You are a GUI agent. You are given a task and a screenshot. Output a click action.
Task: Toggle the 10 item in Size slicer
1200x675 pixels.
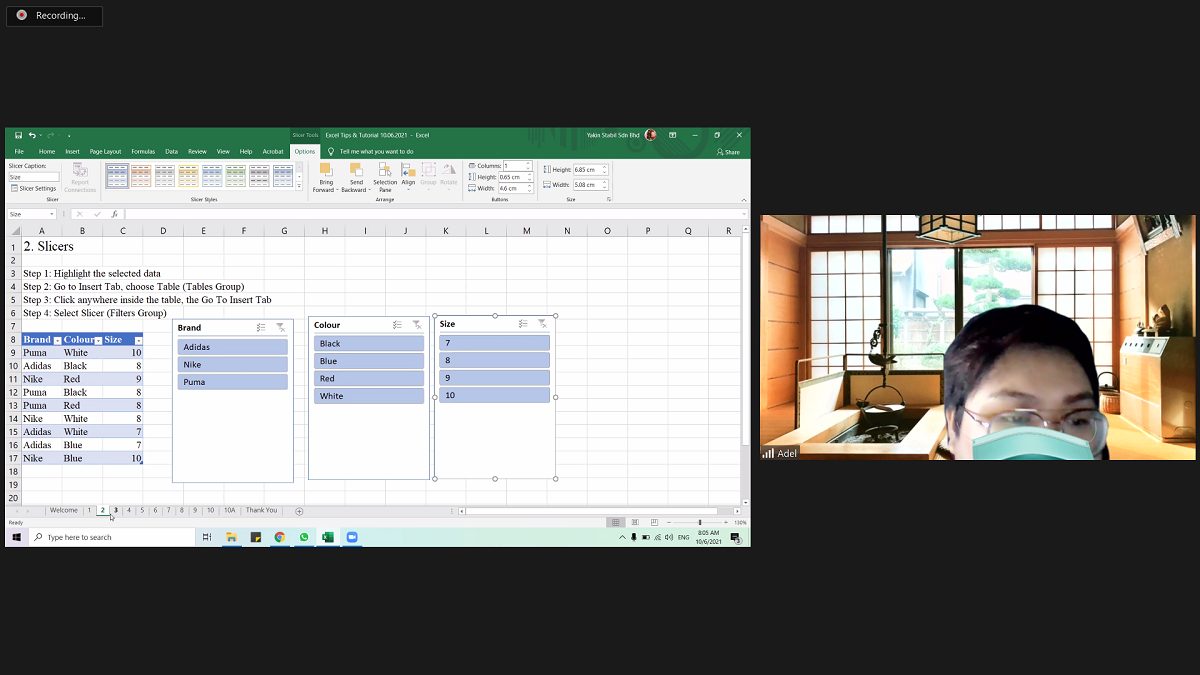494,395
